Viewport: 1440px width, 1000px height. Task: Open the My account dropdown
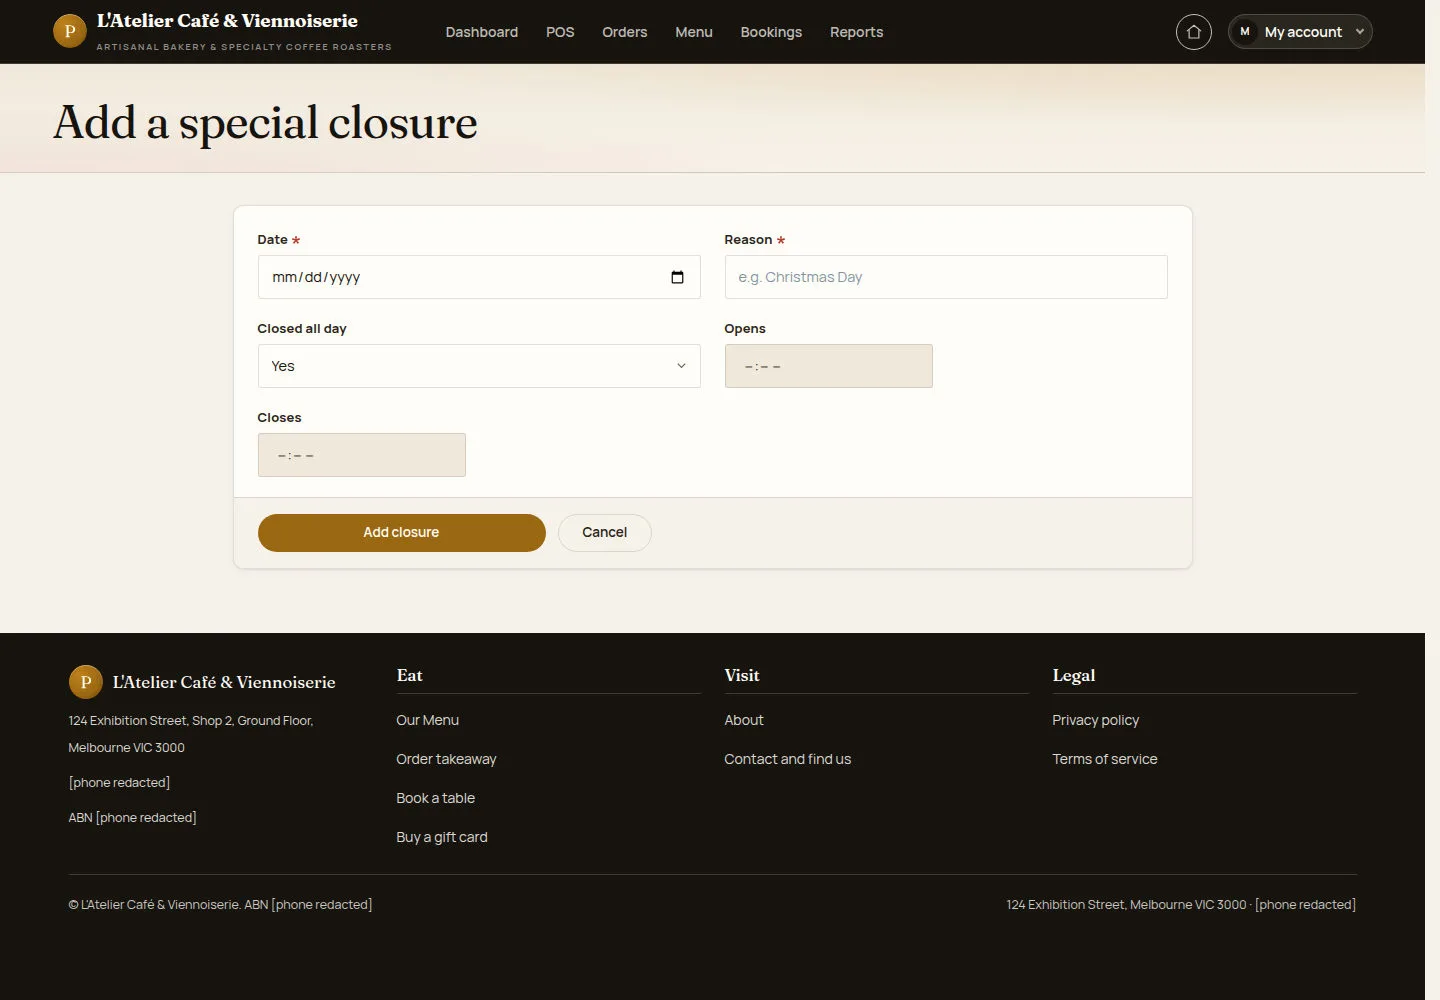[1300, 32]
